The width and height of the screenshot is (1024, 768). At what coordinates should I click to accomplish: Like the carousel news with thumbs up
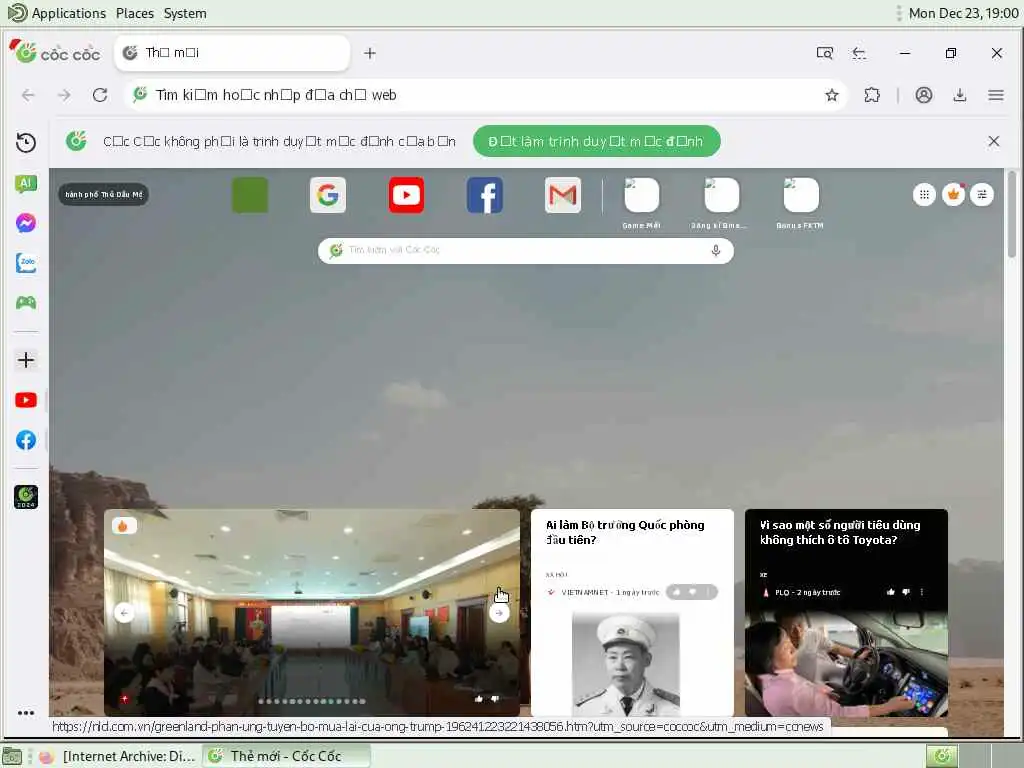coord(479,699)
